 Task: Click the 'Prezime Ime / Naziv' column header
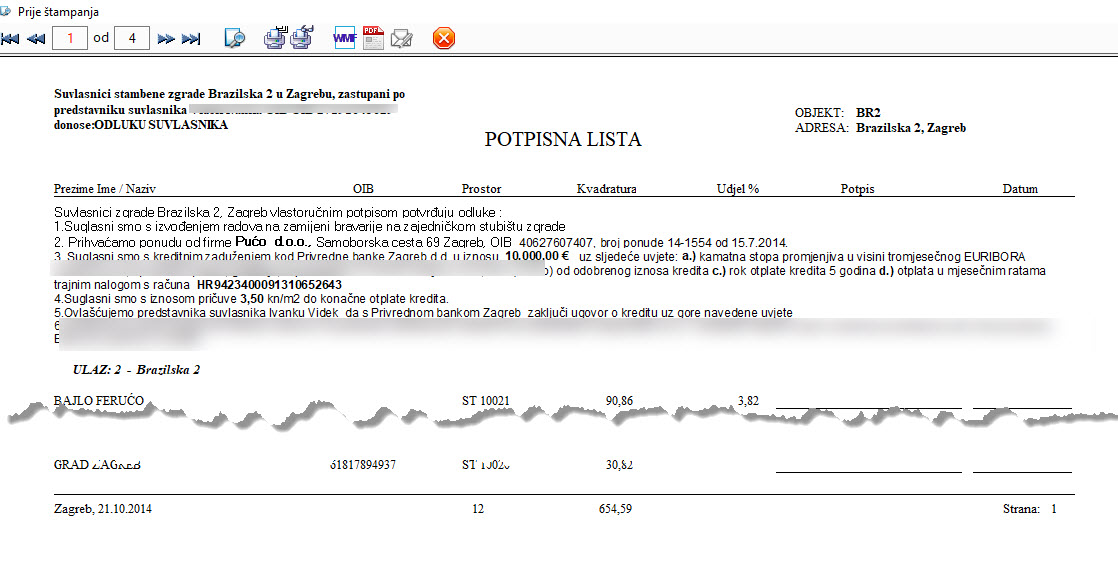(x=105, y=190)
